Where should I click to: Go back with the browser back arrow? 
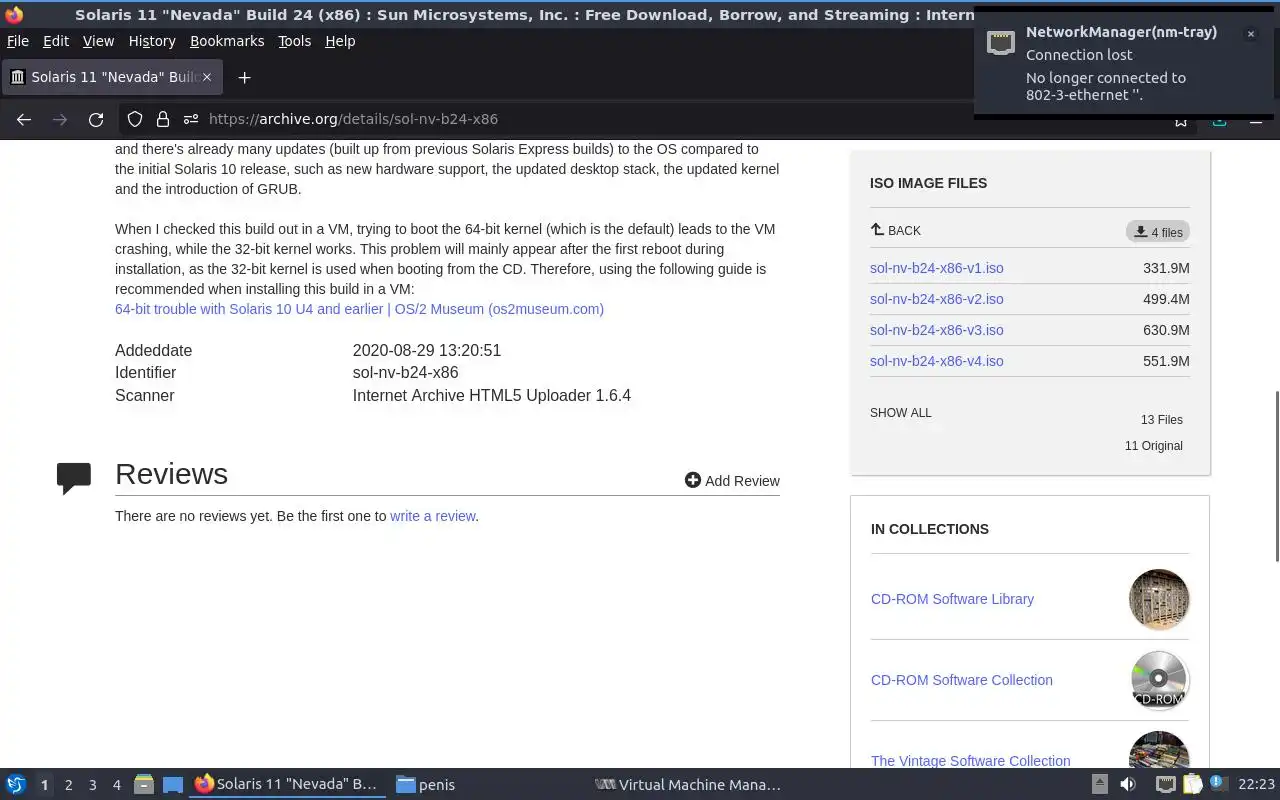coord(24,119)
